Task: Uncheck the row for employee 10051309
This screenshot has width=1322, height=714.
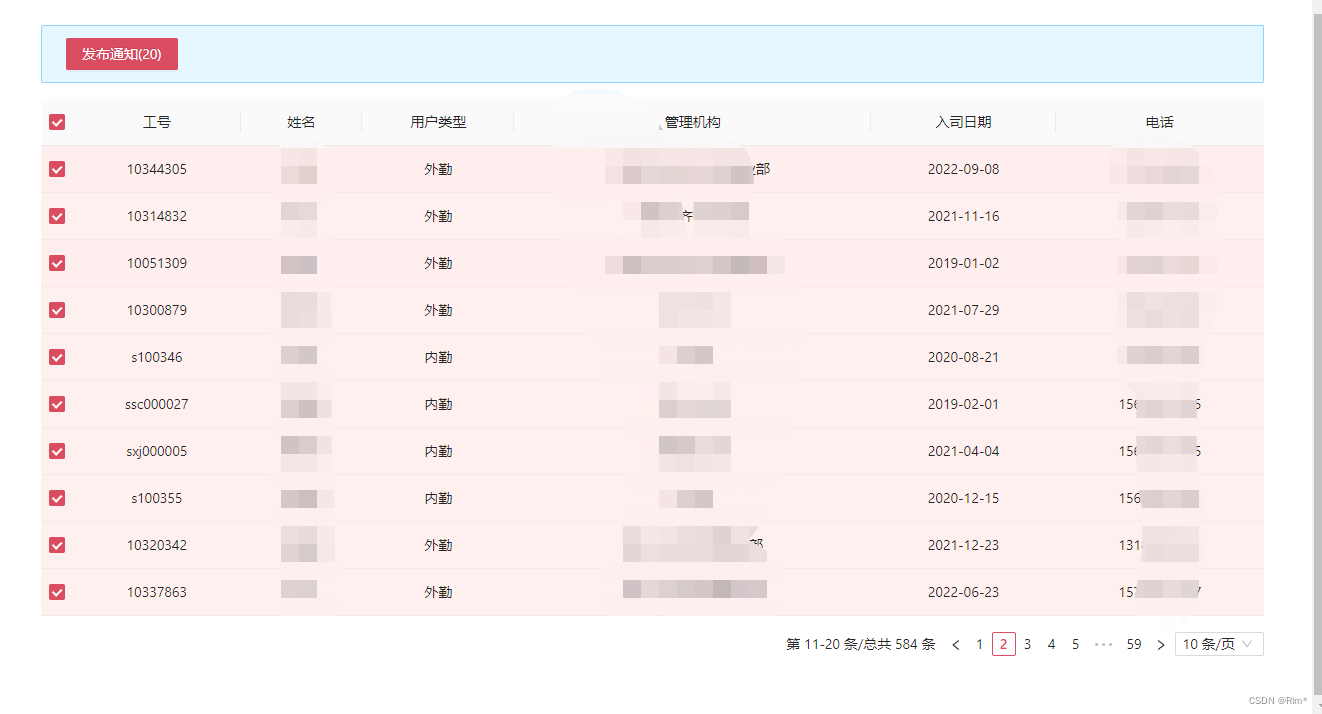Action: (57, 263)
